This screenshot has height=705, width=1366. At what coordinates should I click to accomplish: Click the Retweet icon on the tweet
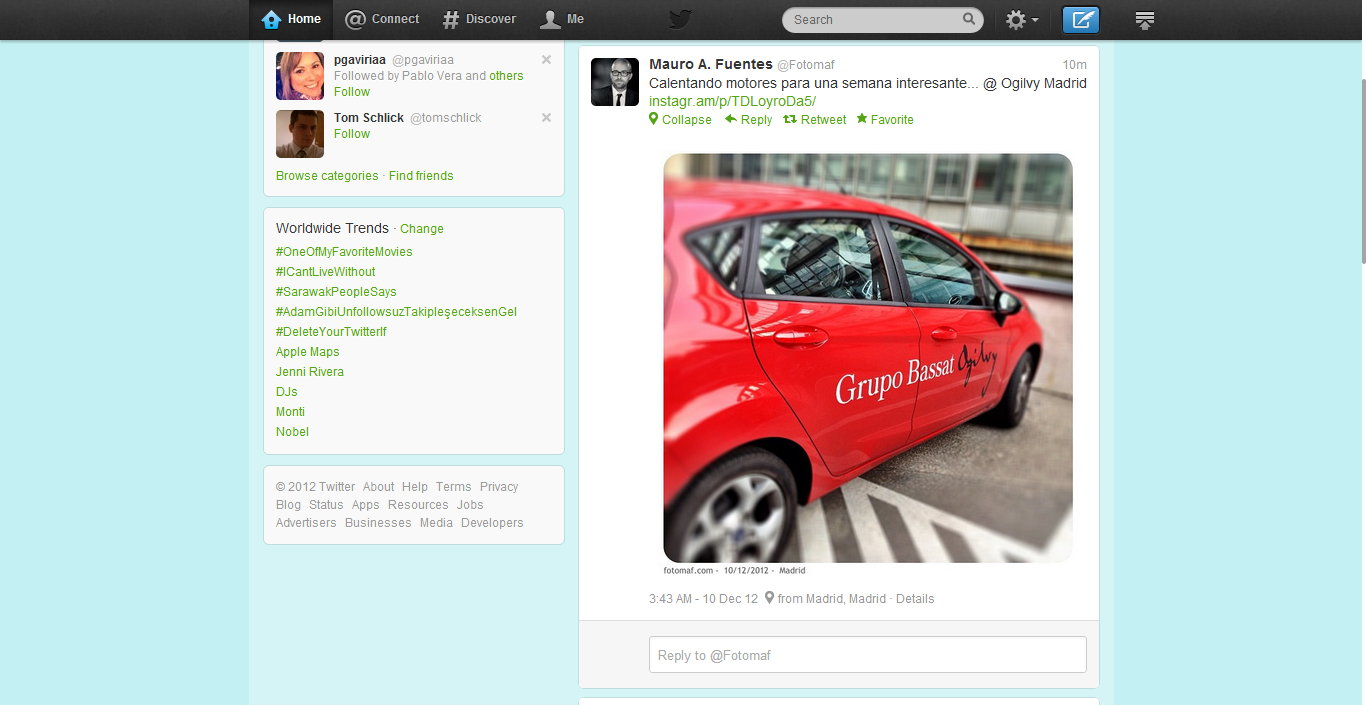[790, 119]
